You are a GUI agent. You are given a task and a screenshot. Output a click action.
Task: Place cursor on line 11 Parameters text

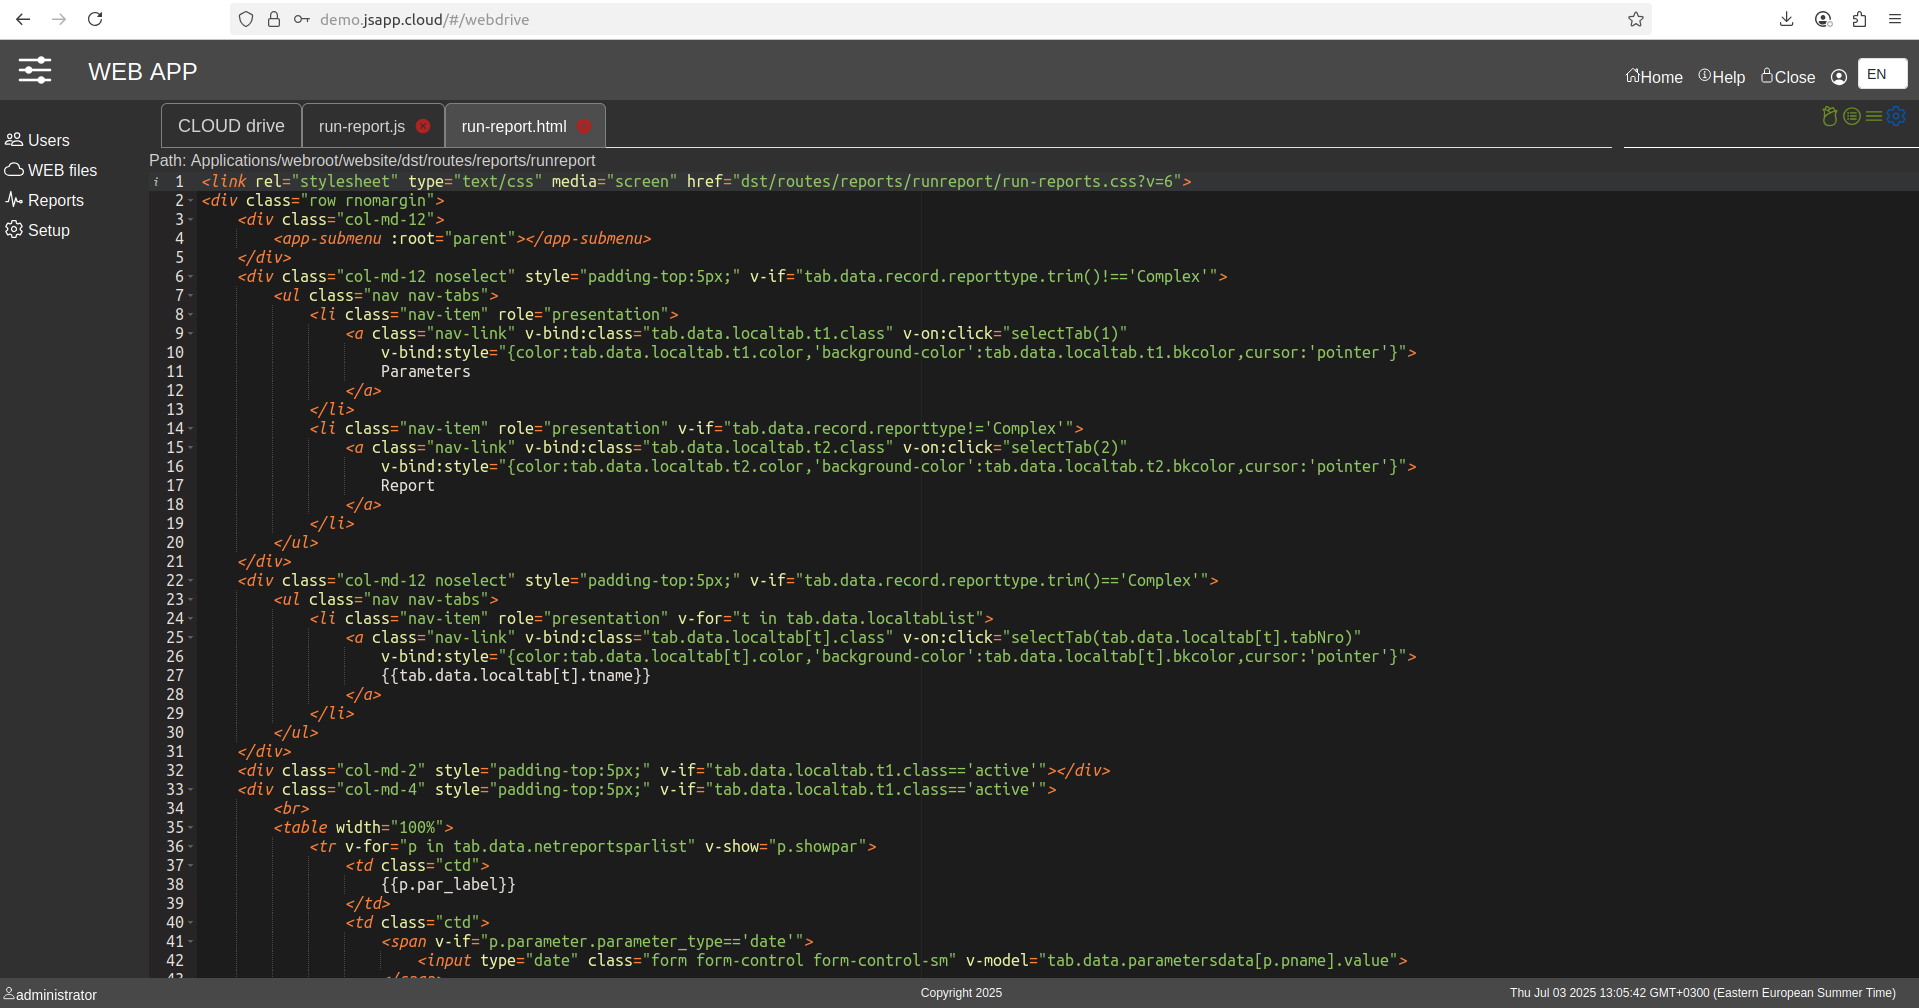(x=425, y=372)
